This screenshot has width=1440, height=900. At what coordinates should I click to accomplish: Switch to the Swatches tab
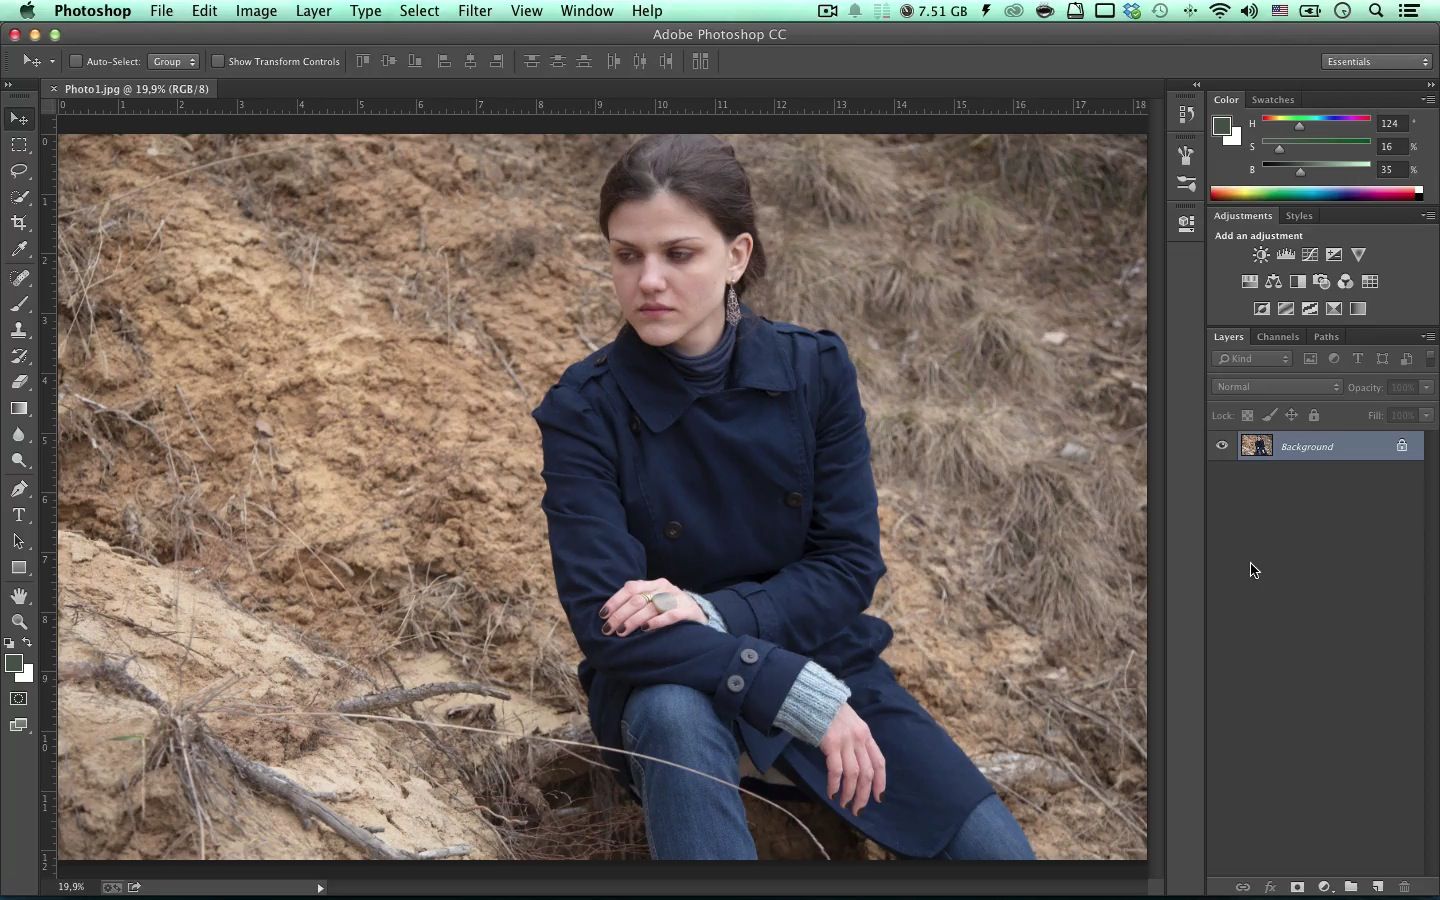coord(1273,100)
